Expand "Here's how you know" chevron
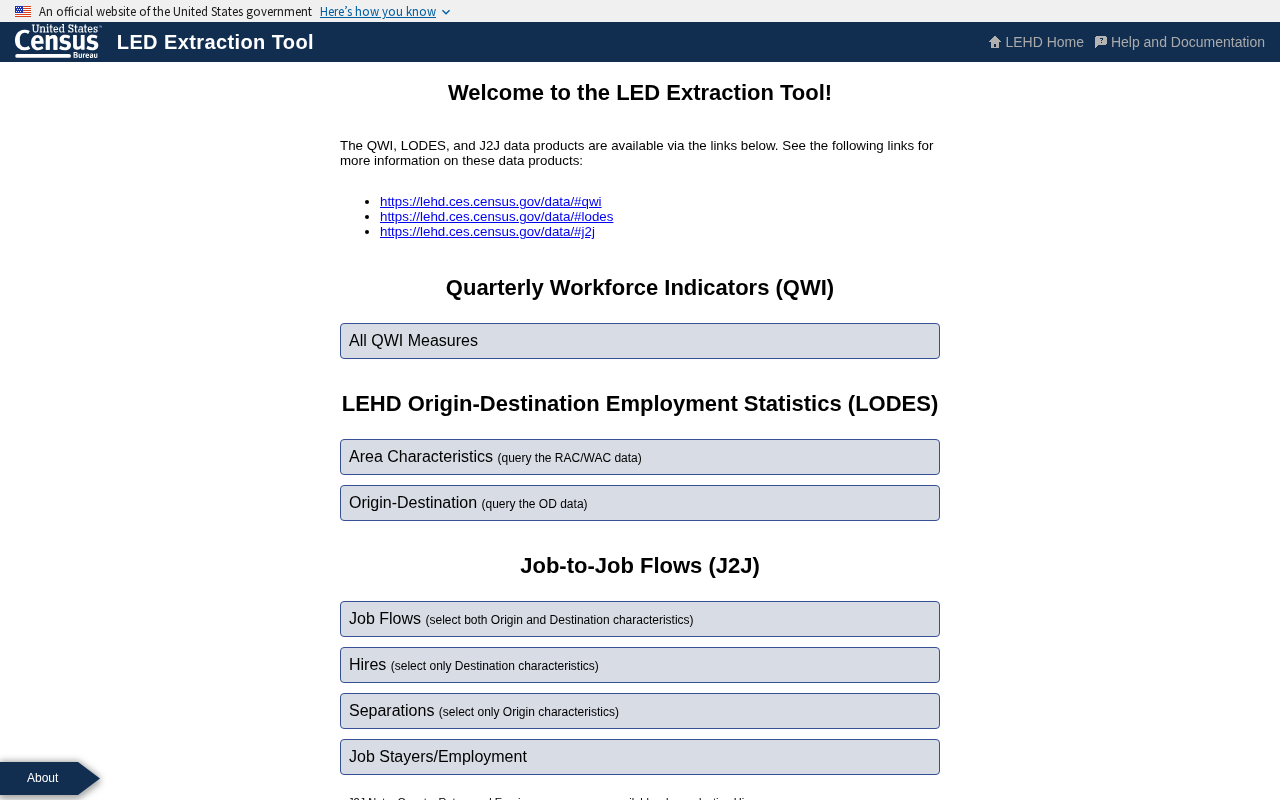The height and width of the screenshot is (800, 1280). click(446, 12)
